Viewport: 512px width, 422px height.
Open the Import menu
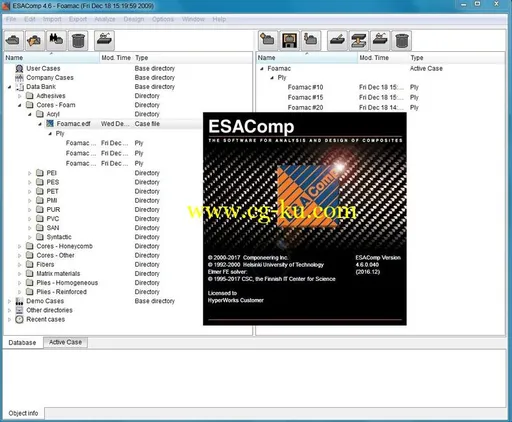coord(52,19)
